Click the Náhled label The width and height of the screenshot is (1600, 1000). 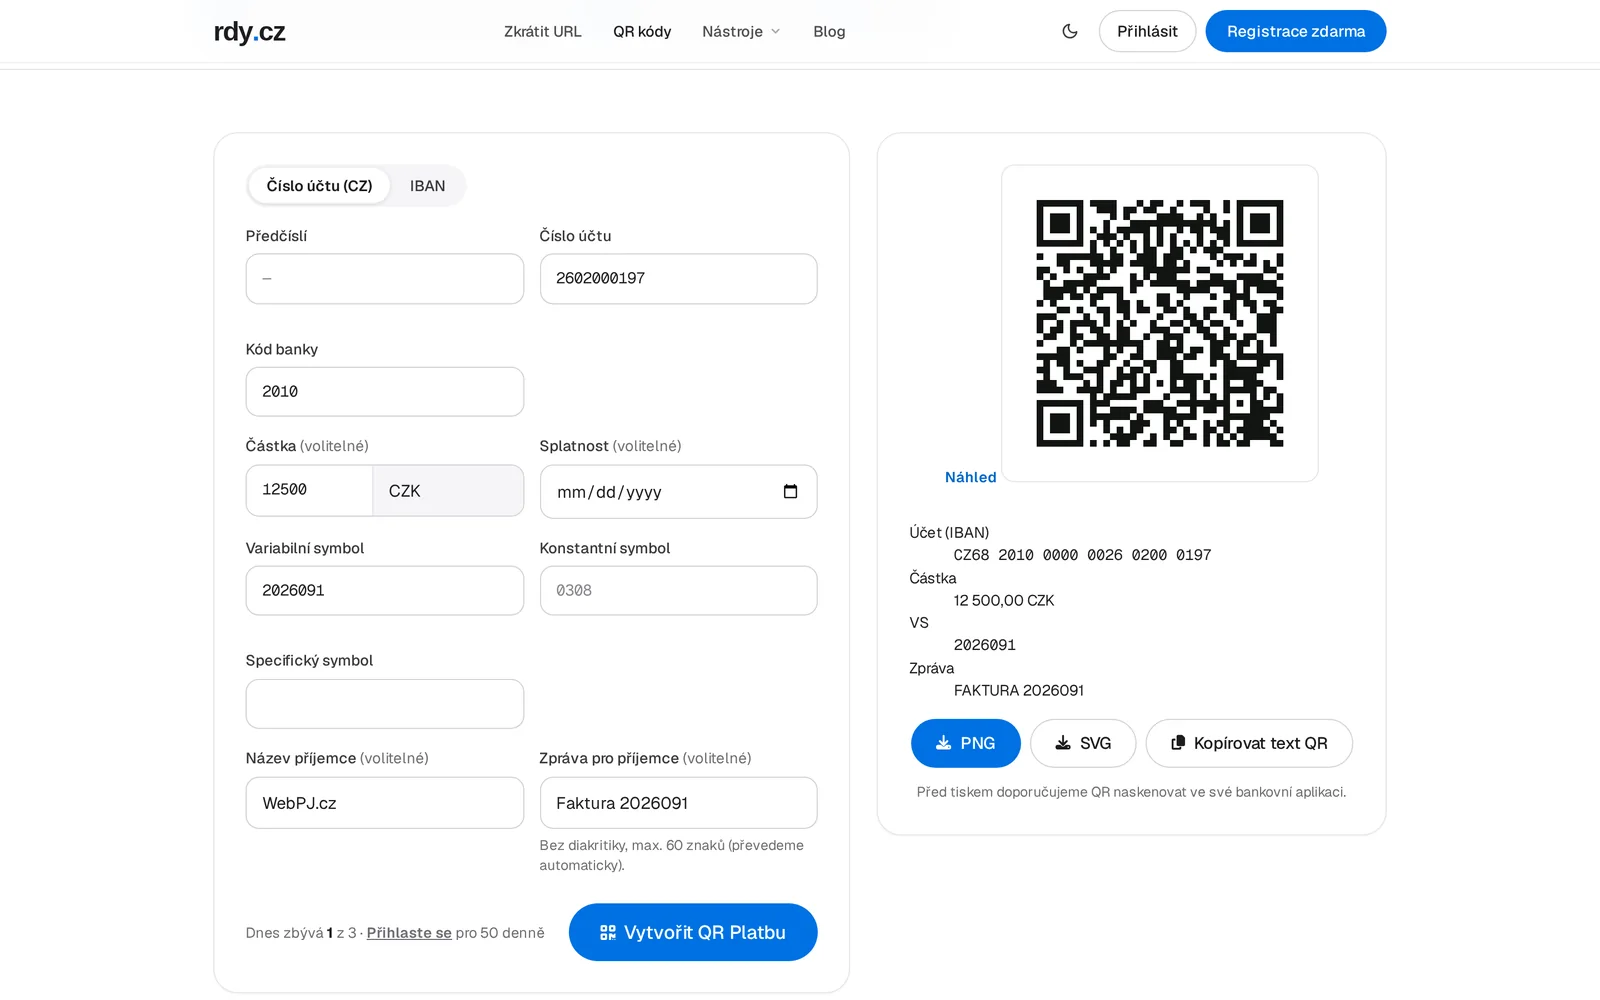point(970,477)
